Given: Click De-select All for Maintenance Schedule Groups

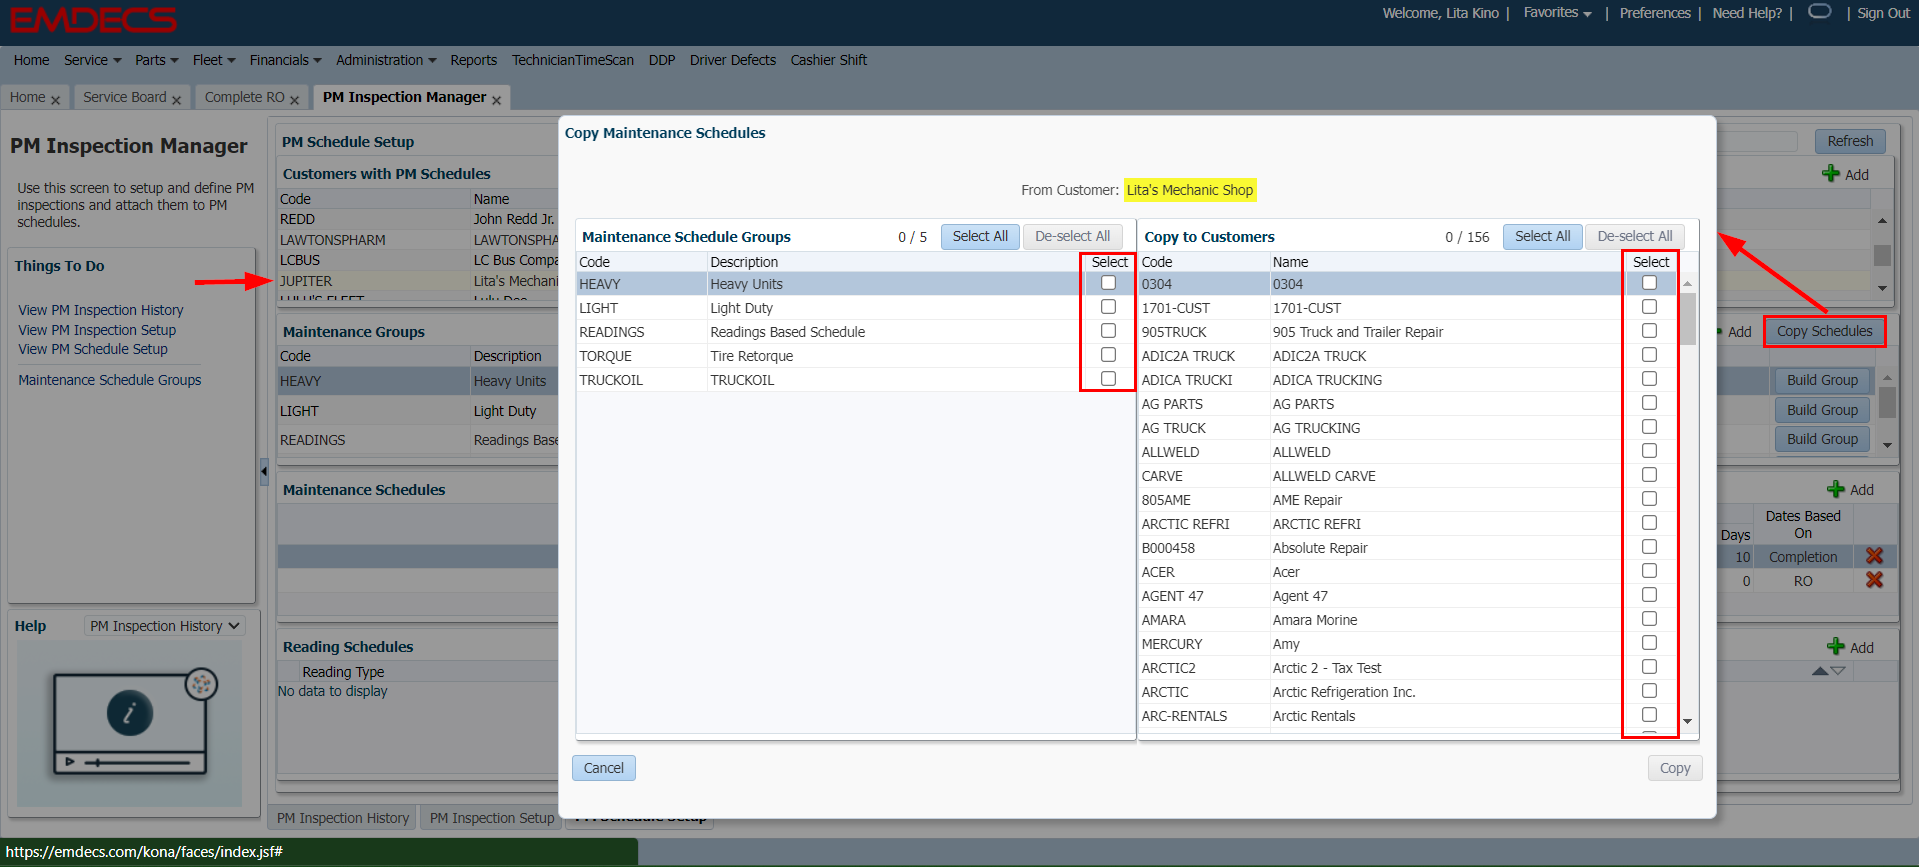Looking at the screenshot, I should (1072, 236).
